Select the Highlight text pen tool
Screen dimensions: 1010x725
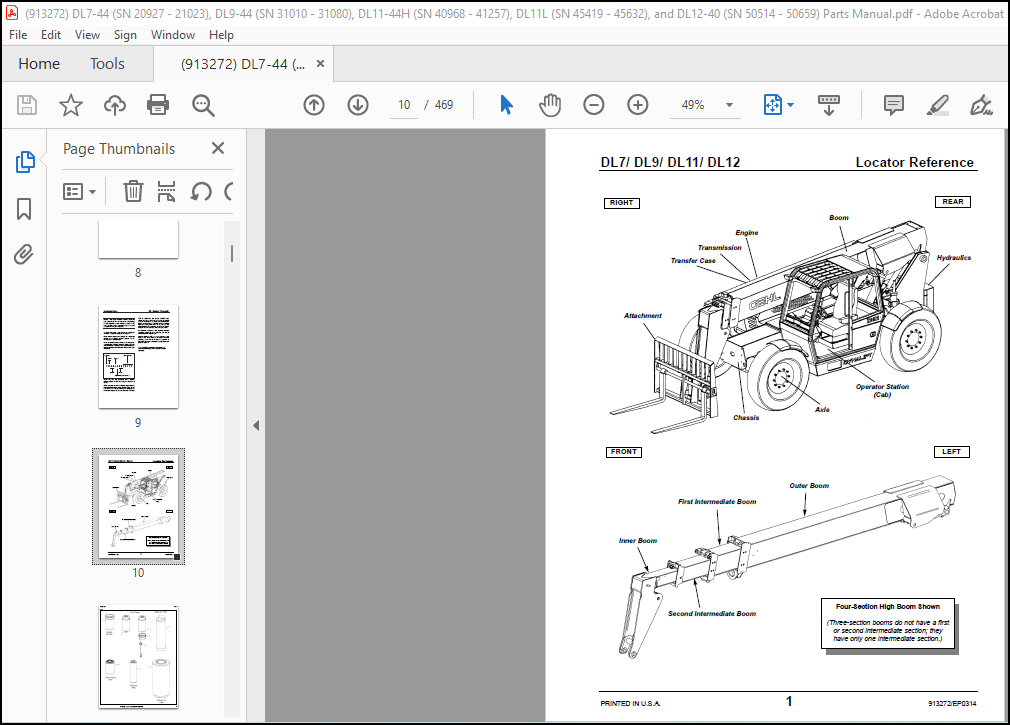point(937,105)
